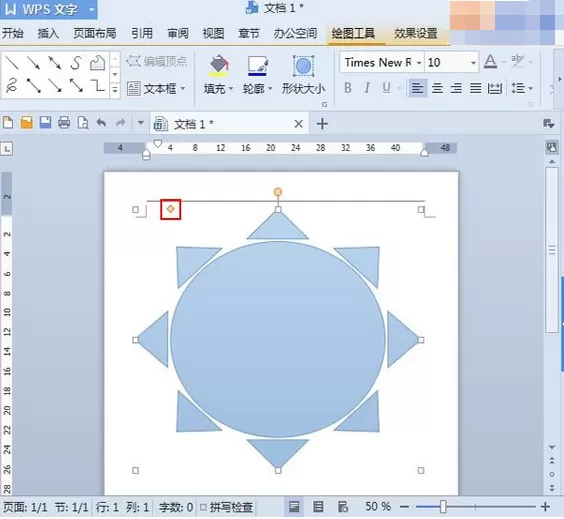
Task: Open the font name dropdown
Action: click(419, 63)
